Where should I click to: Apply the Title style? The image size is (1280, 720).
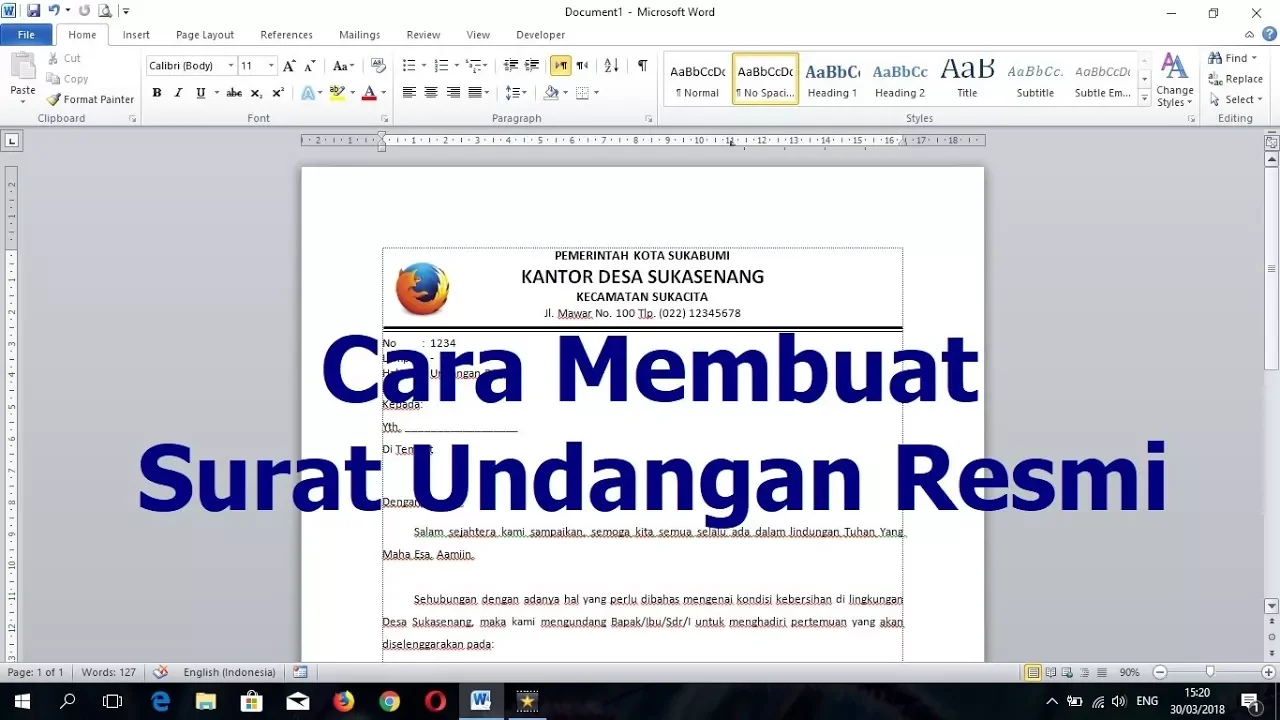[967, 79]
